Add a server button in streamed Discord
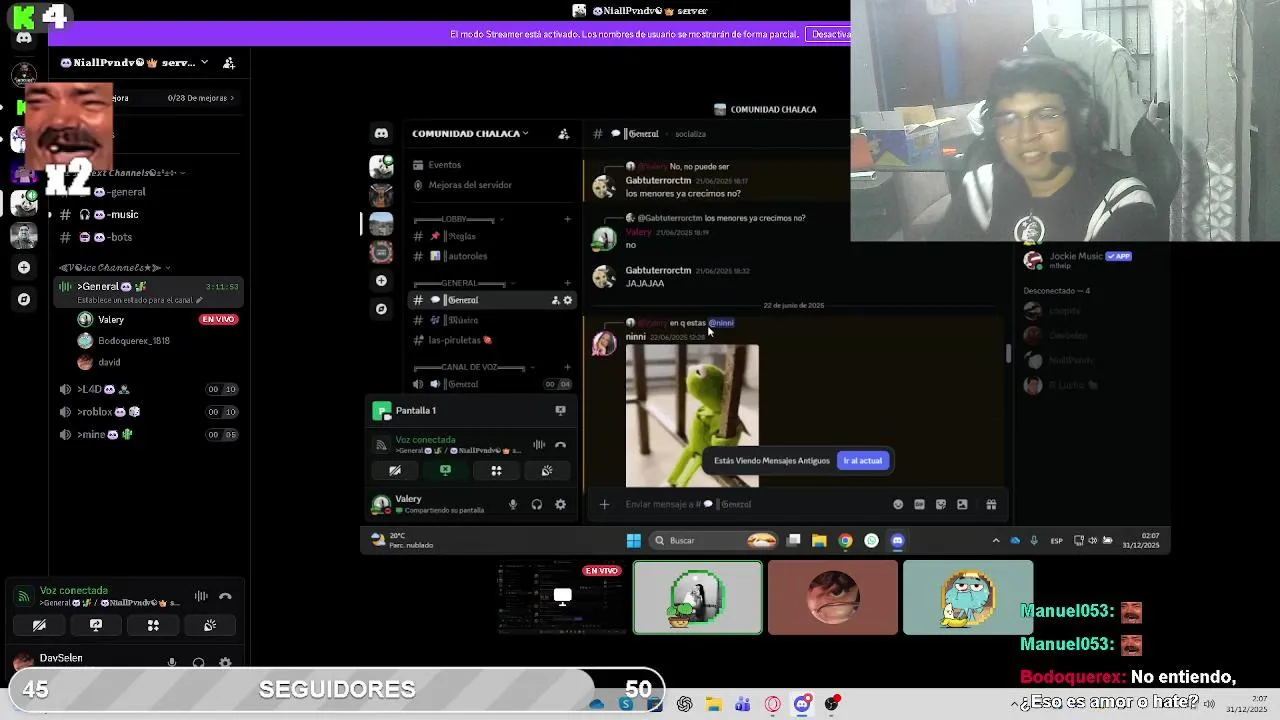Screen dimensions: 1280x720 tap(381, 281)
